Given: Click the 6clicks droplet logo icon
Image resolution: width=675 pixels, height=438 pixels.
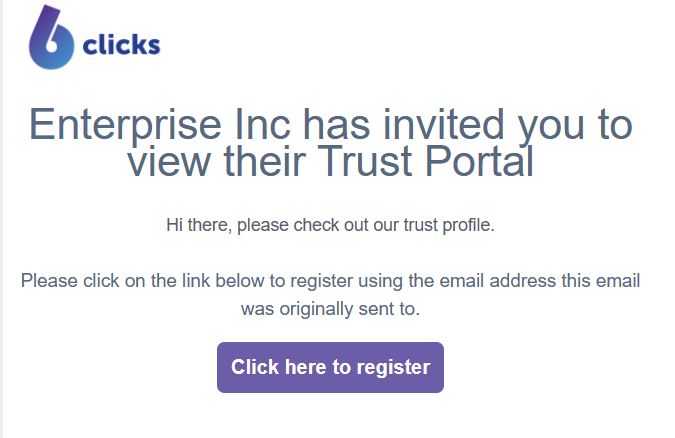Looking at the screenshot, I should (x=51, y=37).
